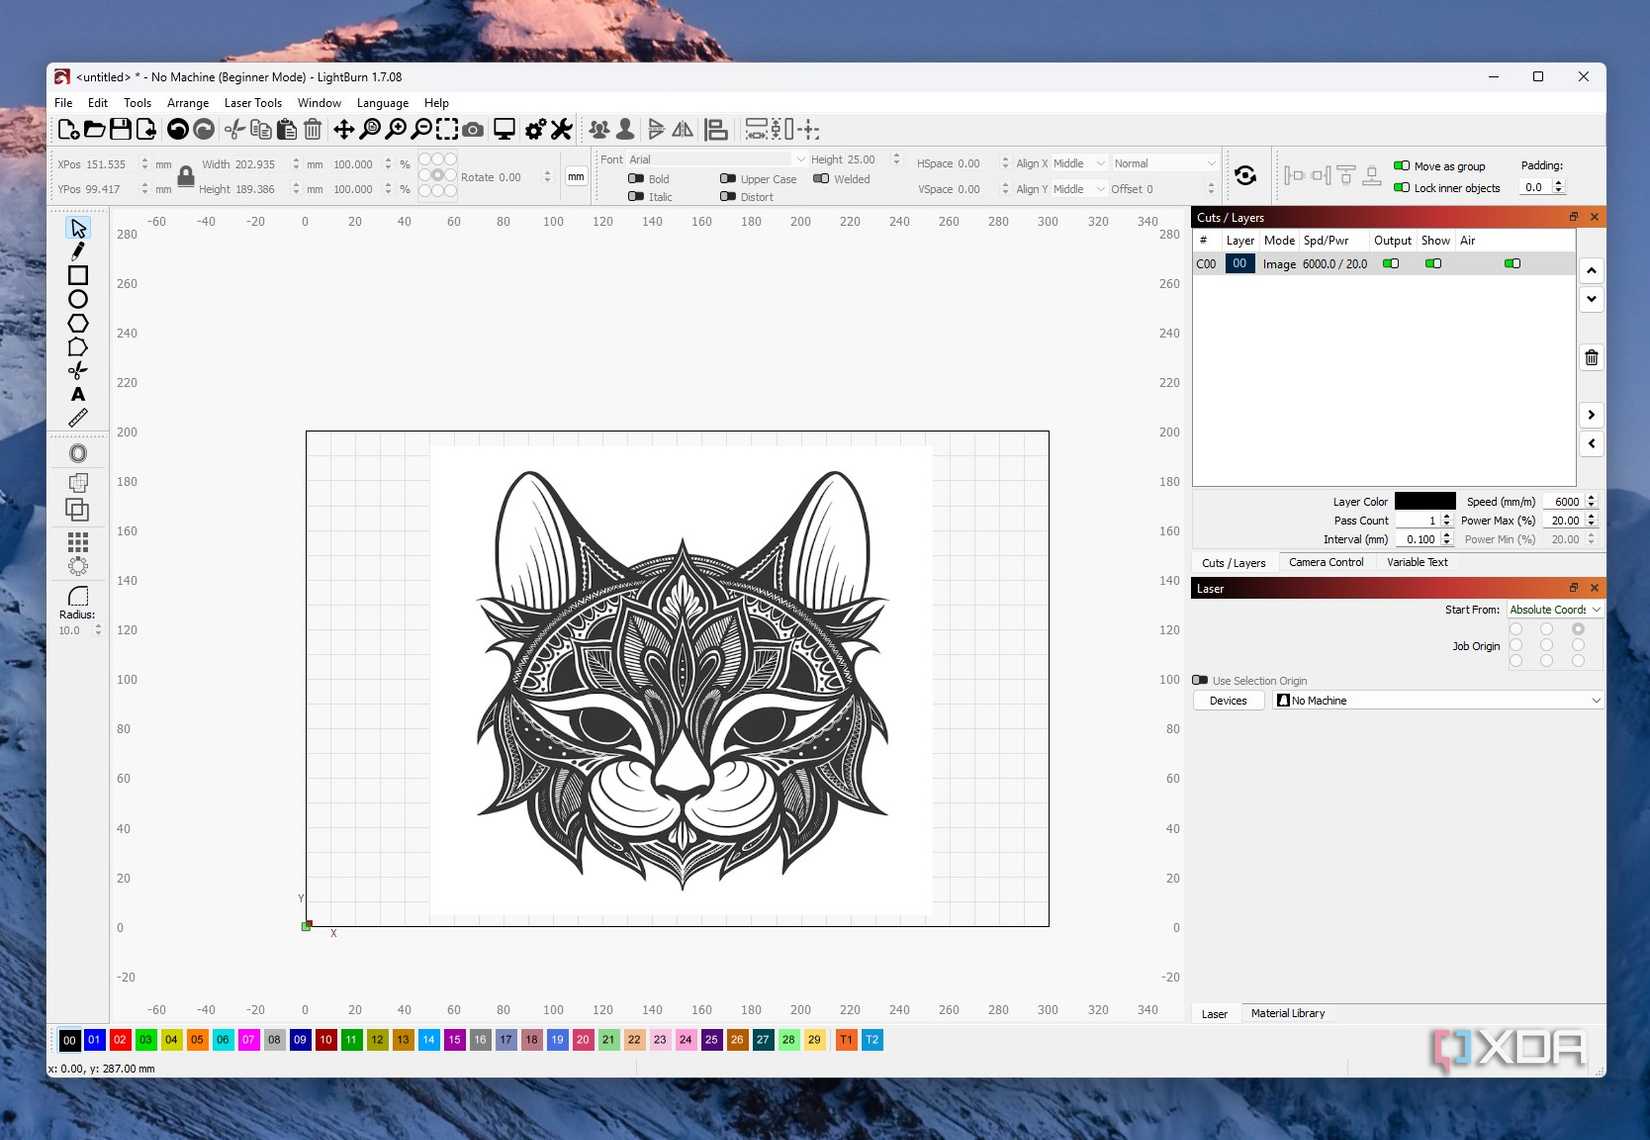Open the Camera capture tool
Viewport: 1650px width, 1140px height.
click(473, 130)
